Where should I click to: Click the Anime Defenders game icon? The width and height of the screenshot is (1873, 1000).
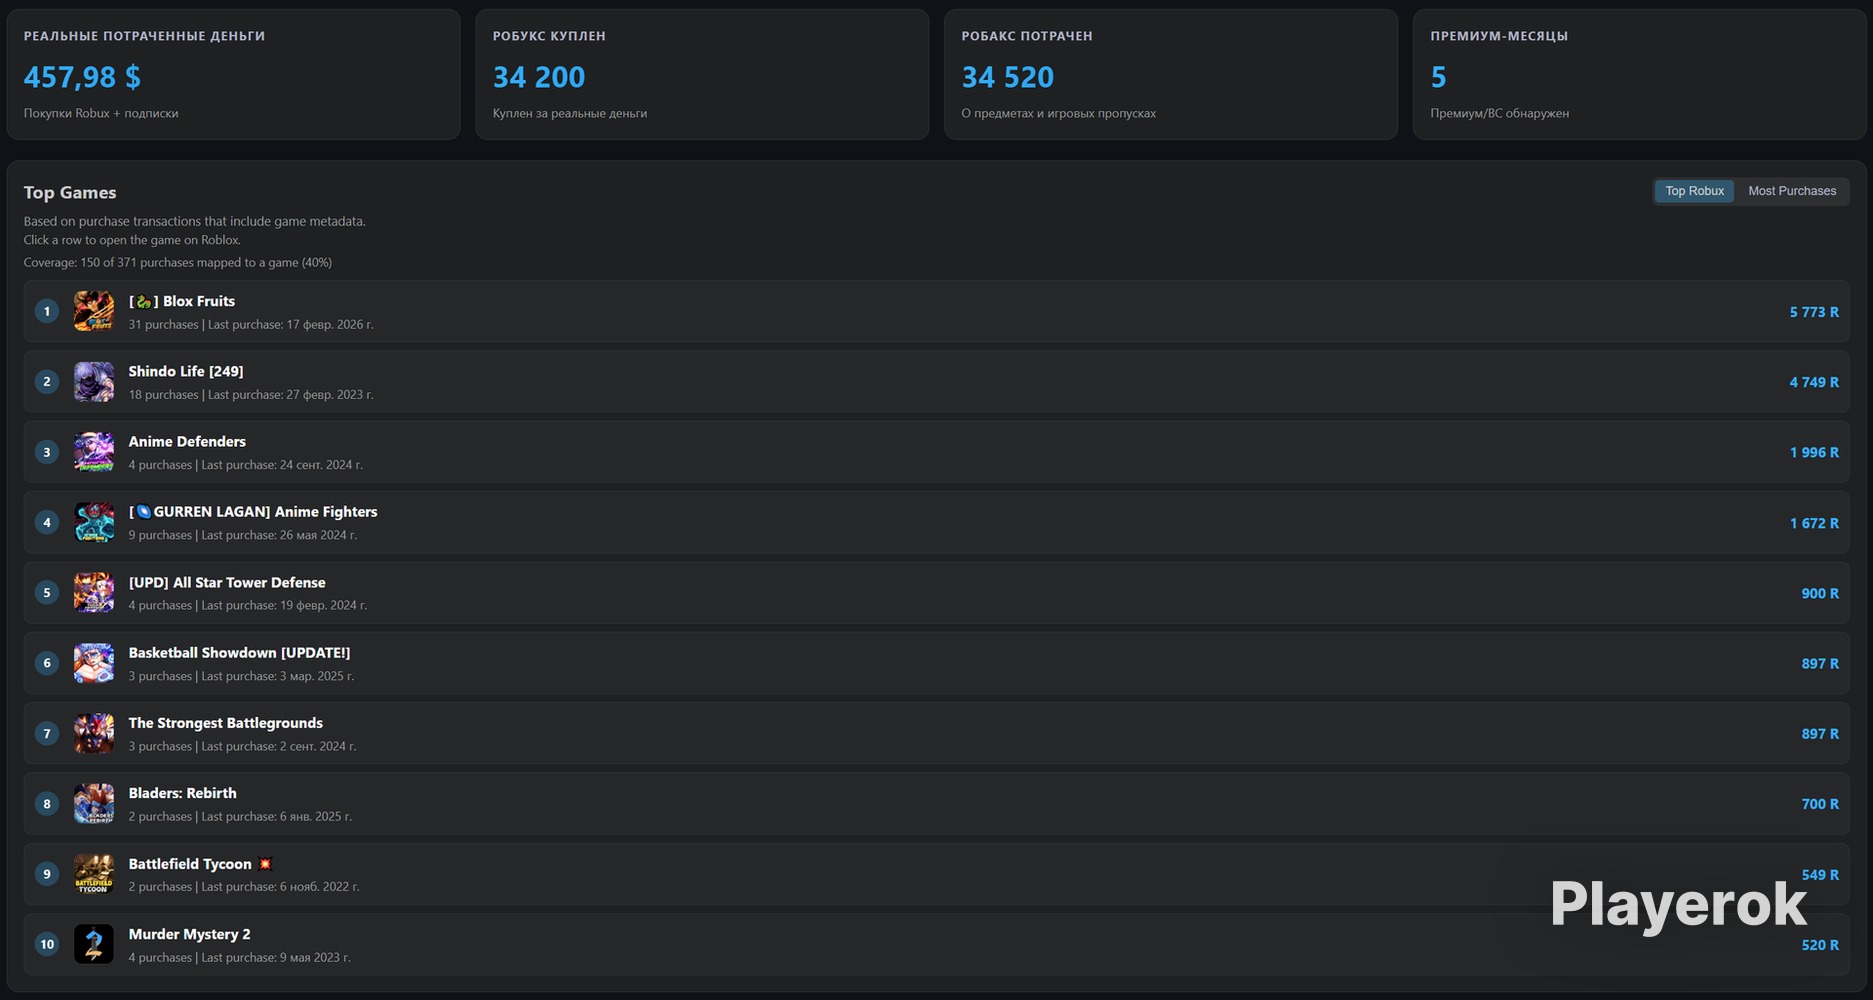pyautogui.click(x=94, y=452)
